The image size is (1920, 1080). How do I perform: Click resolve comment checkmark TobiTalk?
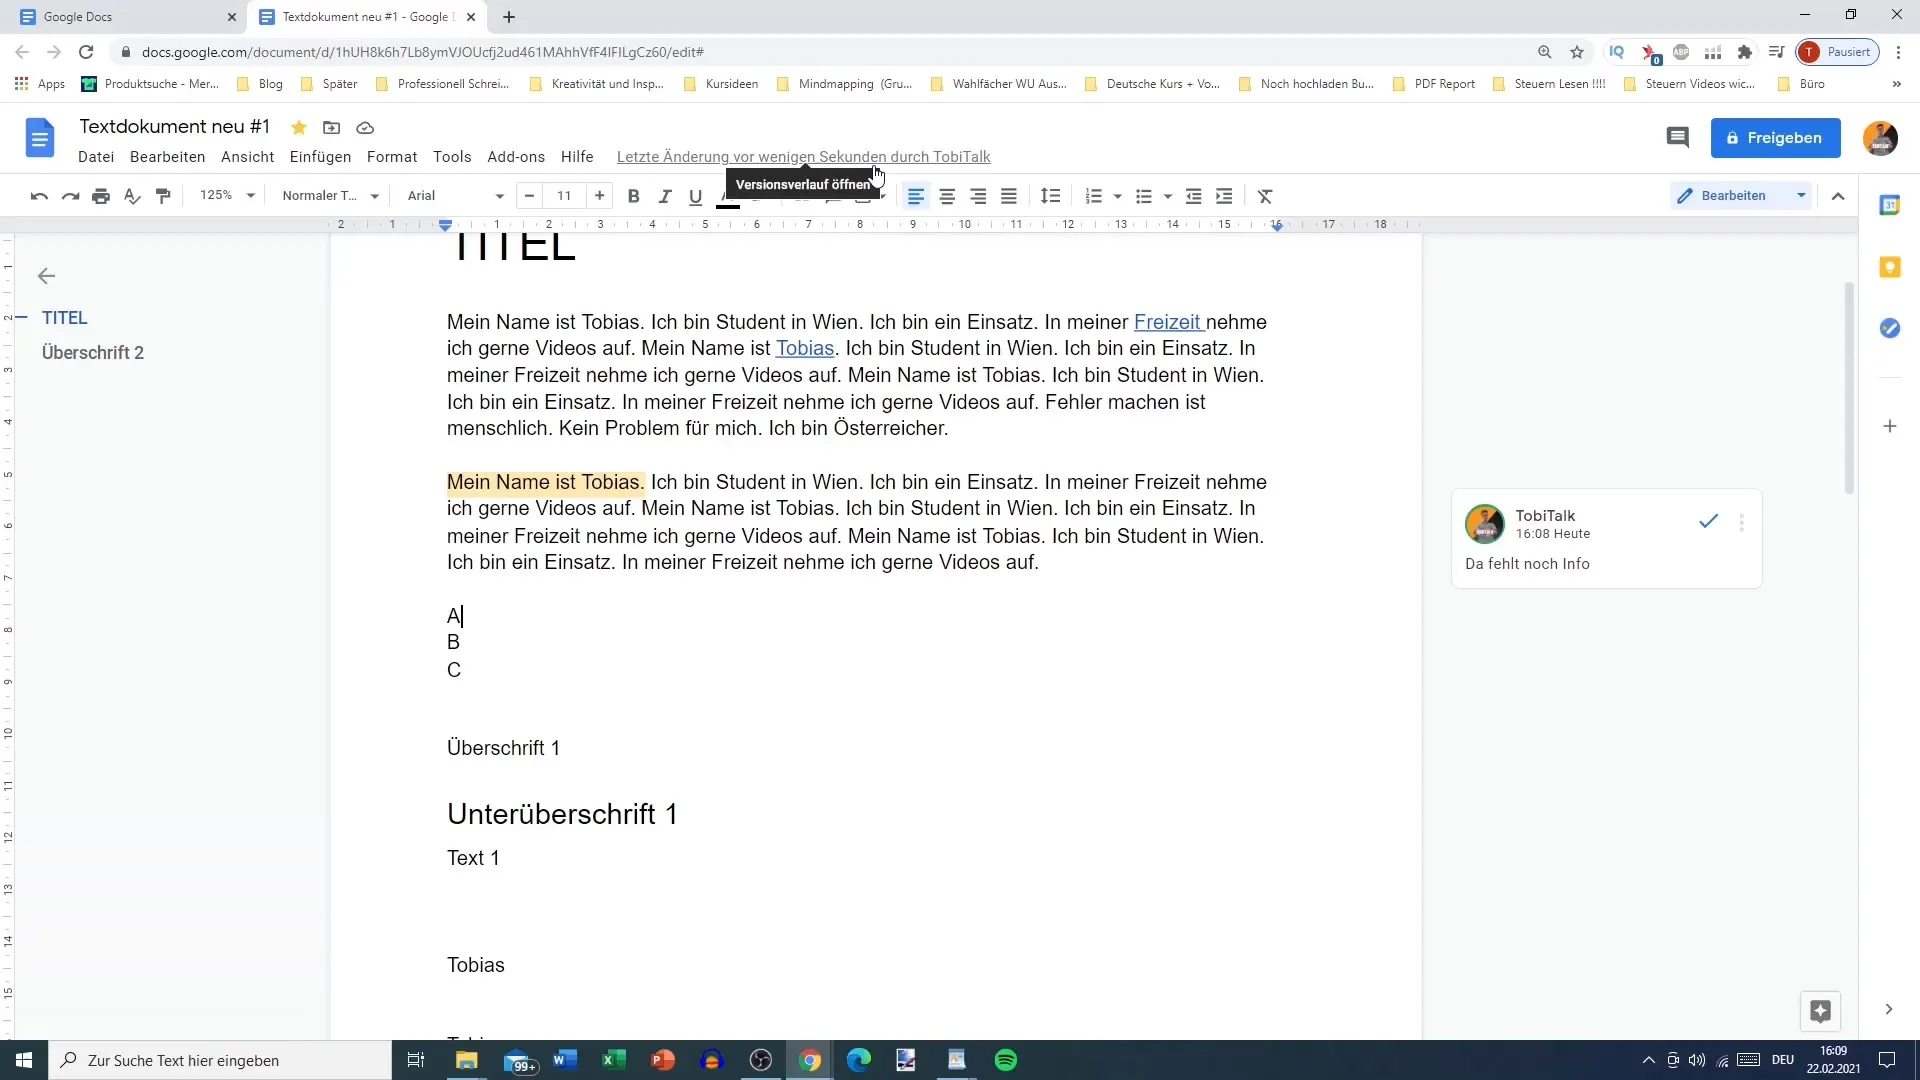point(1709,520)
